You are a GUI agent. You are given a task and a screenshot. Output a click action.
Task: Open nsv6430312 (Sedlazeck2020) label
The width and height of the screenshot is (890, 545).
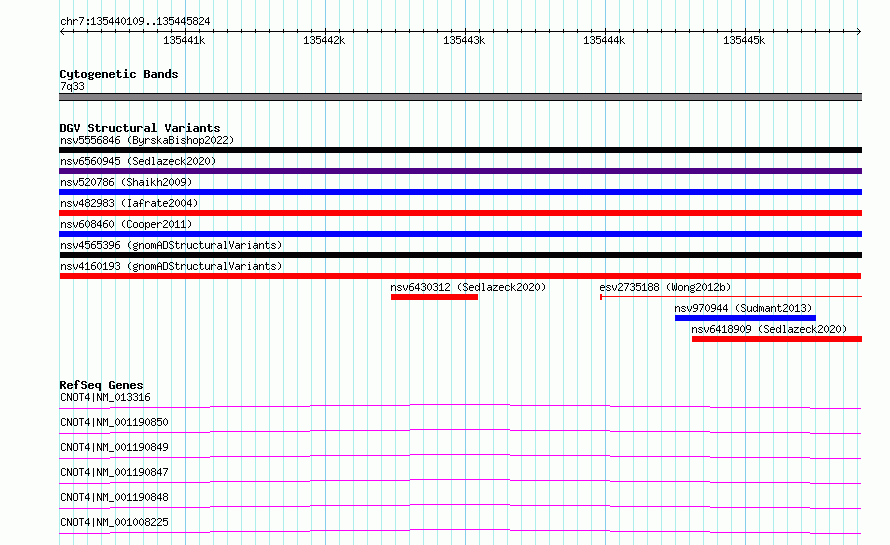[468, 287]
